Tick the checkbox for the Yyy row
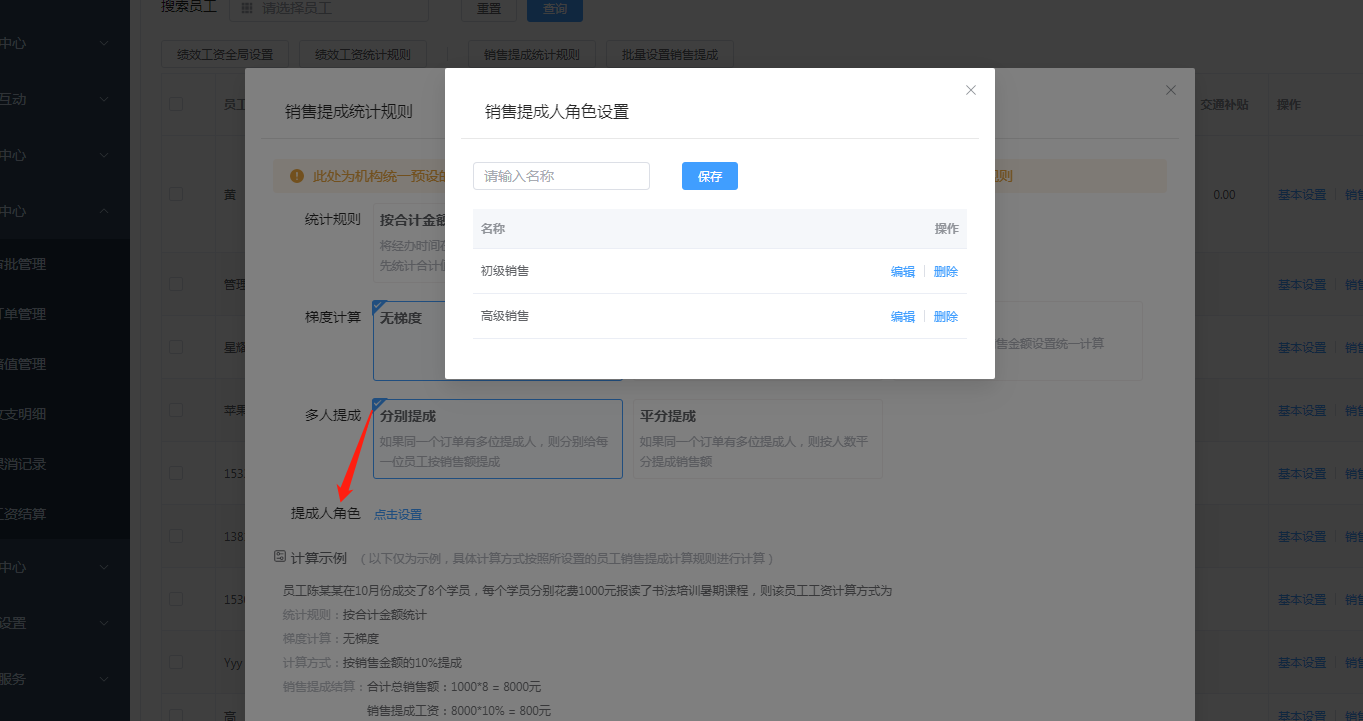The image size is (1363, 721). (176, 662)
